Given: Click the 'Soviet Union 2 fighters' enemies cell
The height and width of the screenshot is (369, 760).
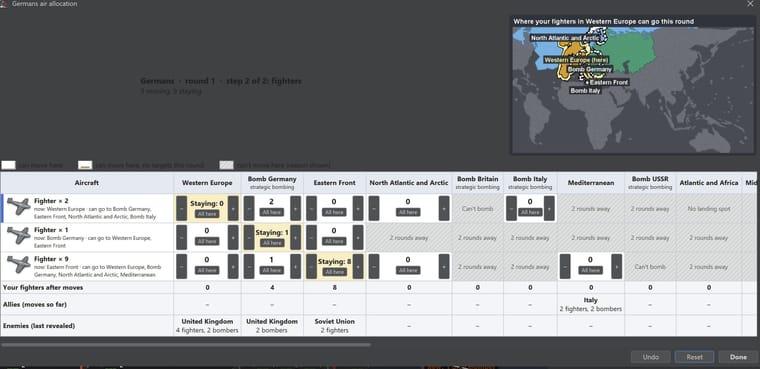Looking at the screenshot, I should pos(334,326).
